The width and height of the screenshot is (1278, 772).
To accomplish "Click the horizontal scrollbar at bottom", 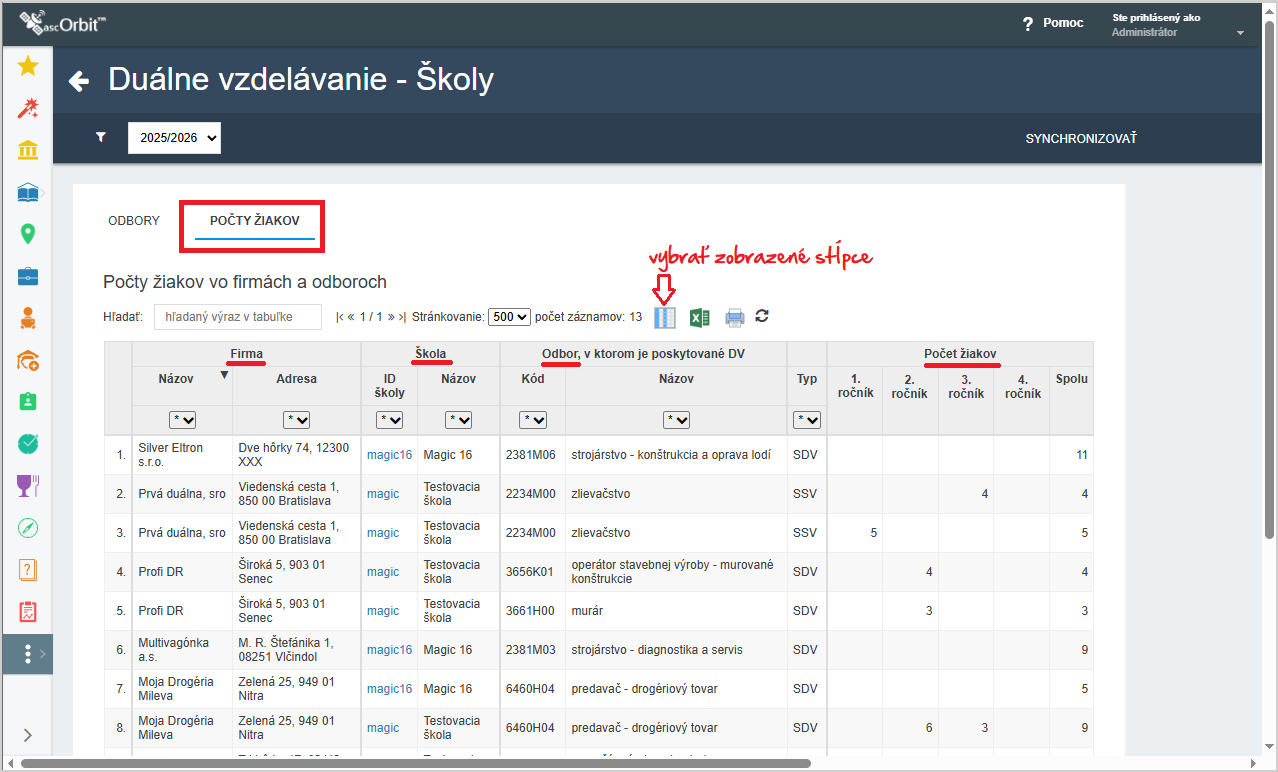I will tap(415, 764).
